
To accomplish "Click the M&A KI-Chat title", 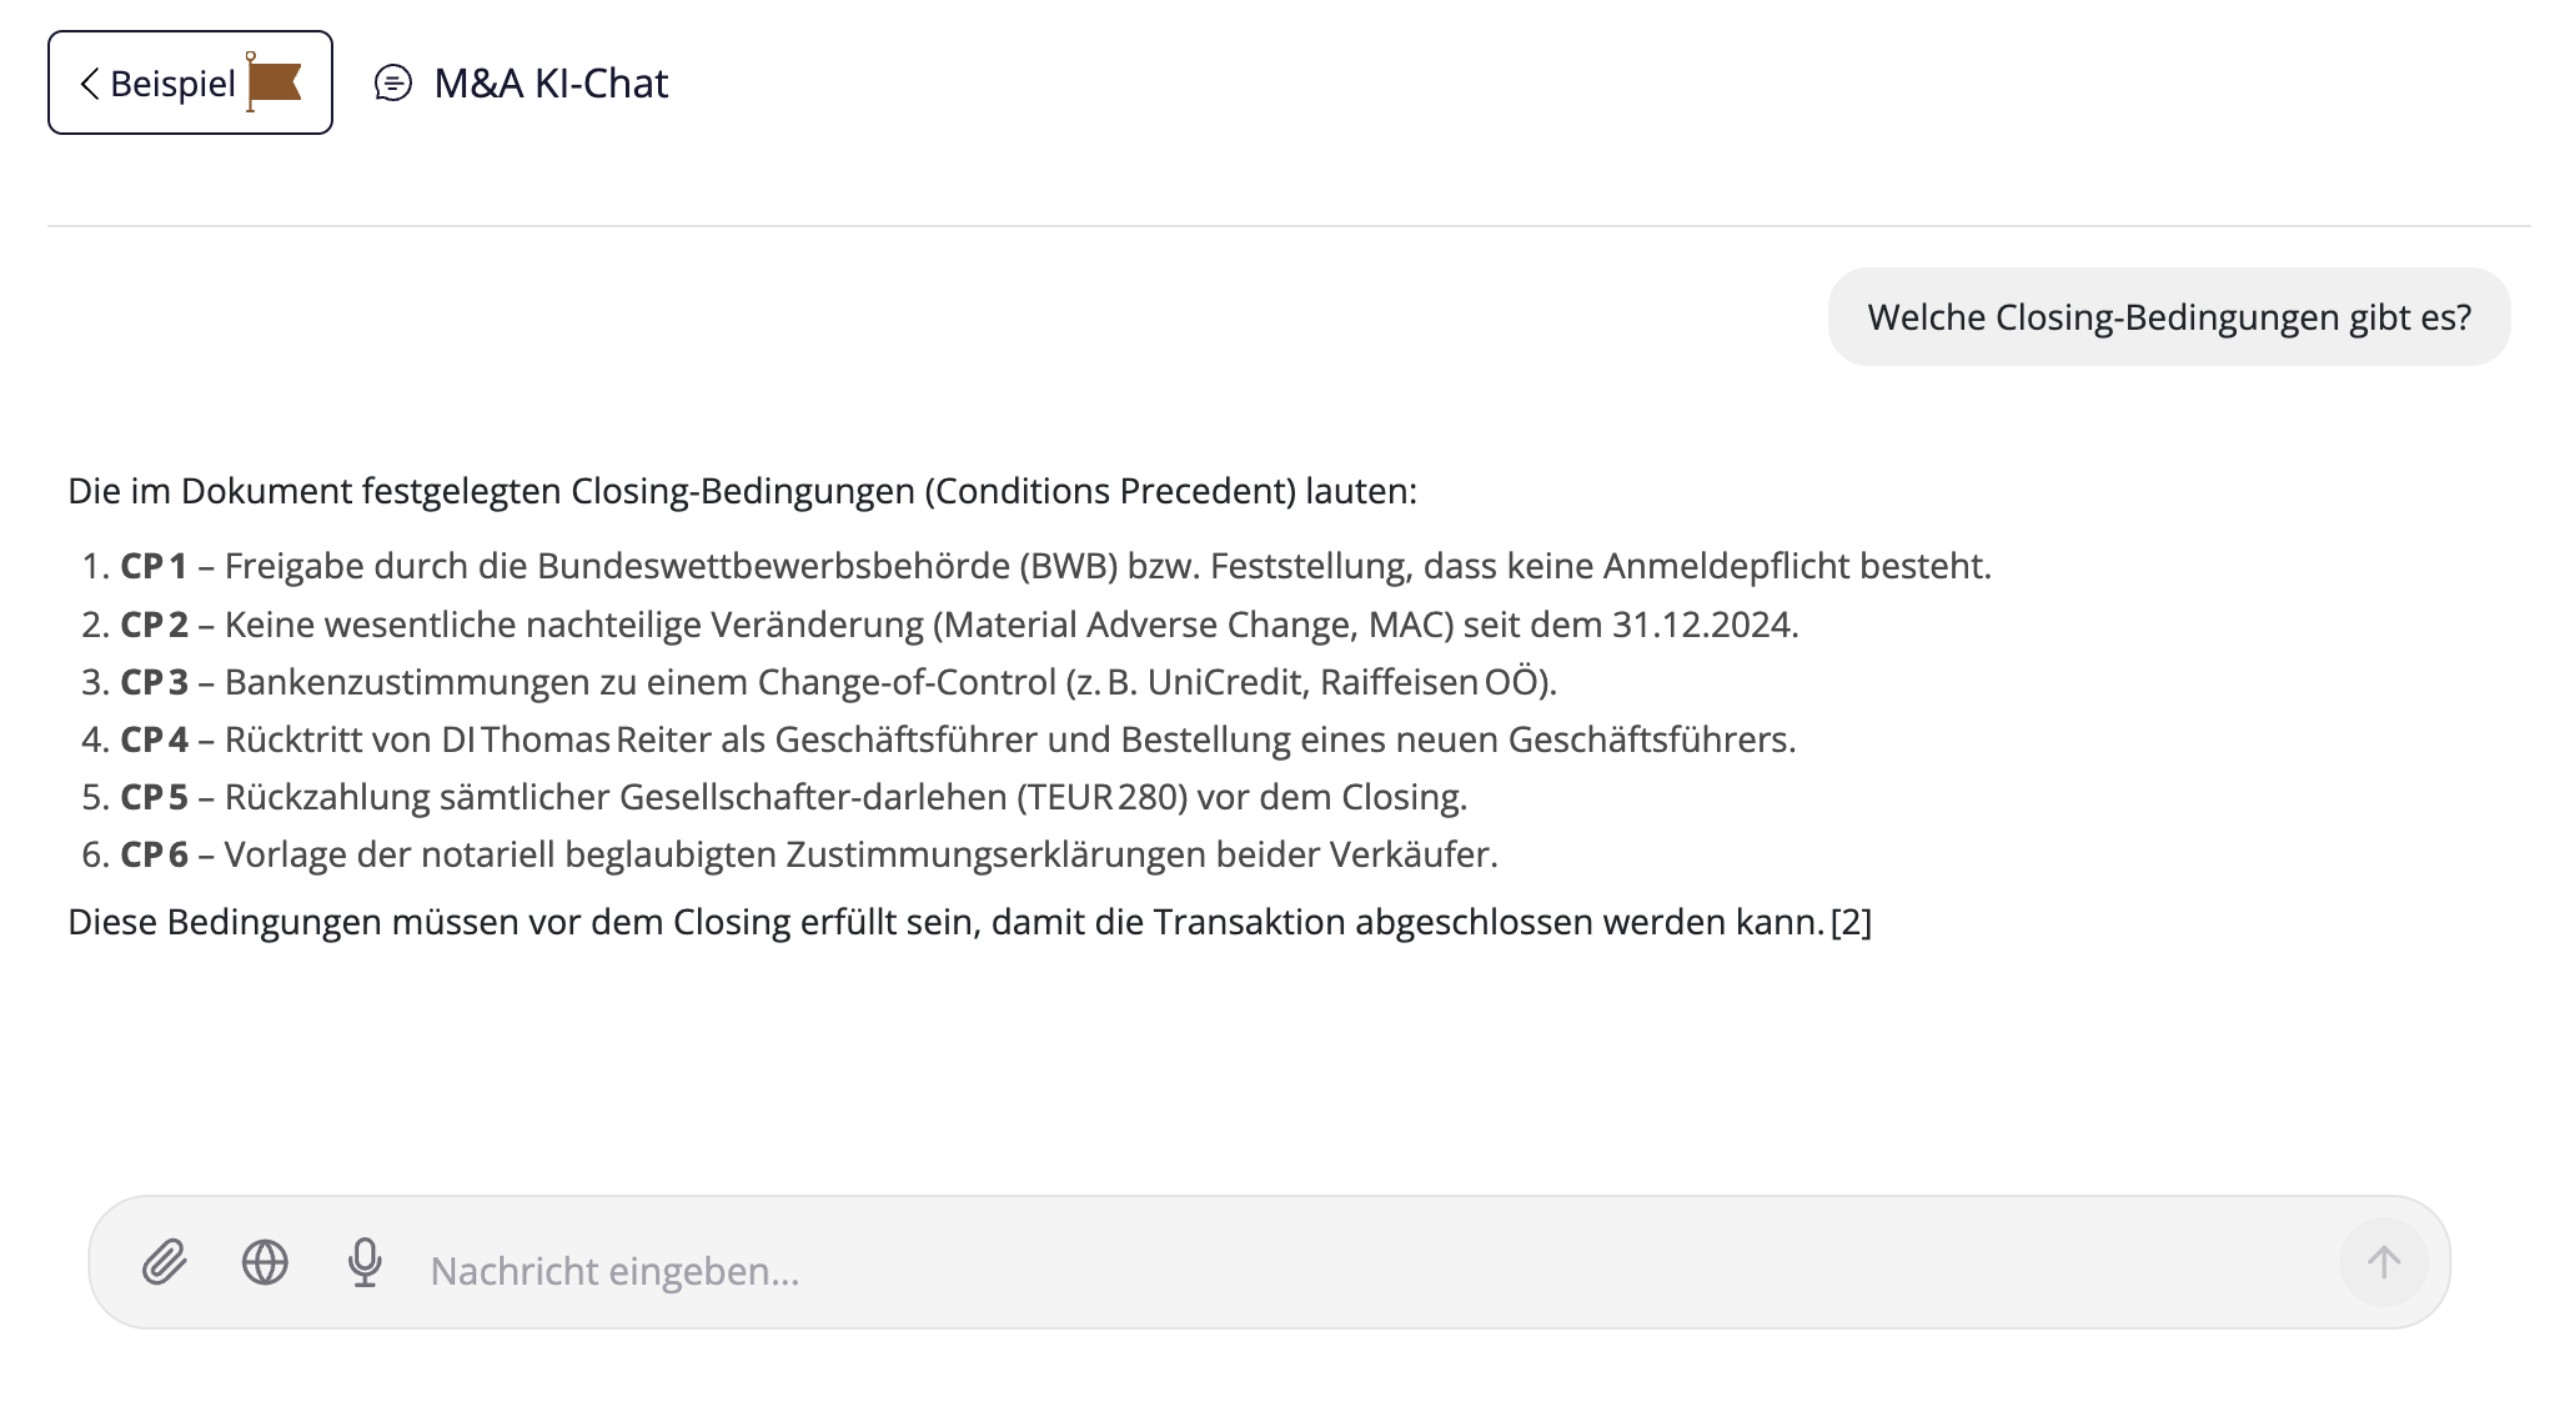I will pos(551,83).
